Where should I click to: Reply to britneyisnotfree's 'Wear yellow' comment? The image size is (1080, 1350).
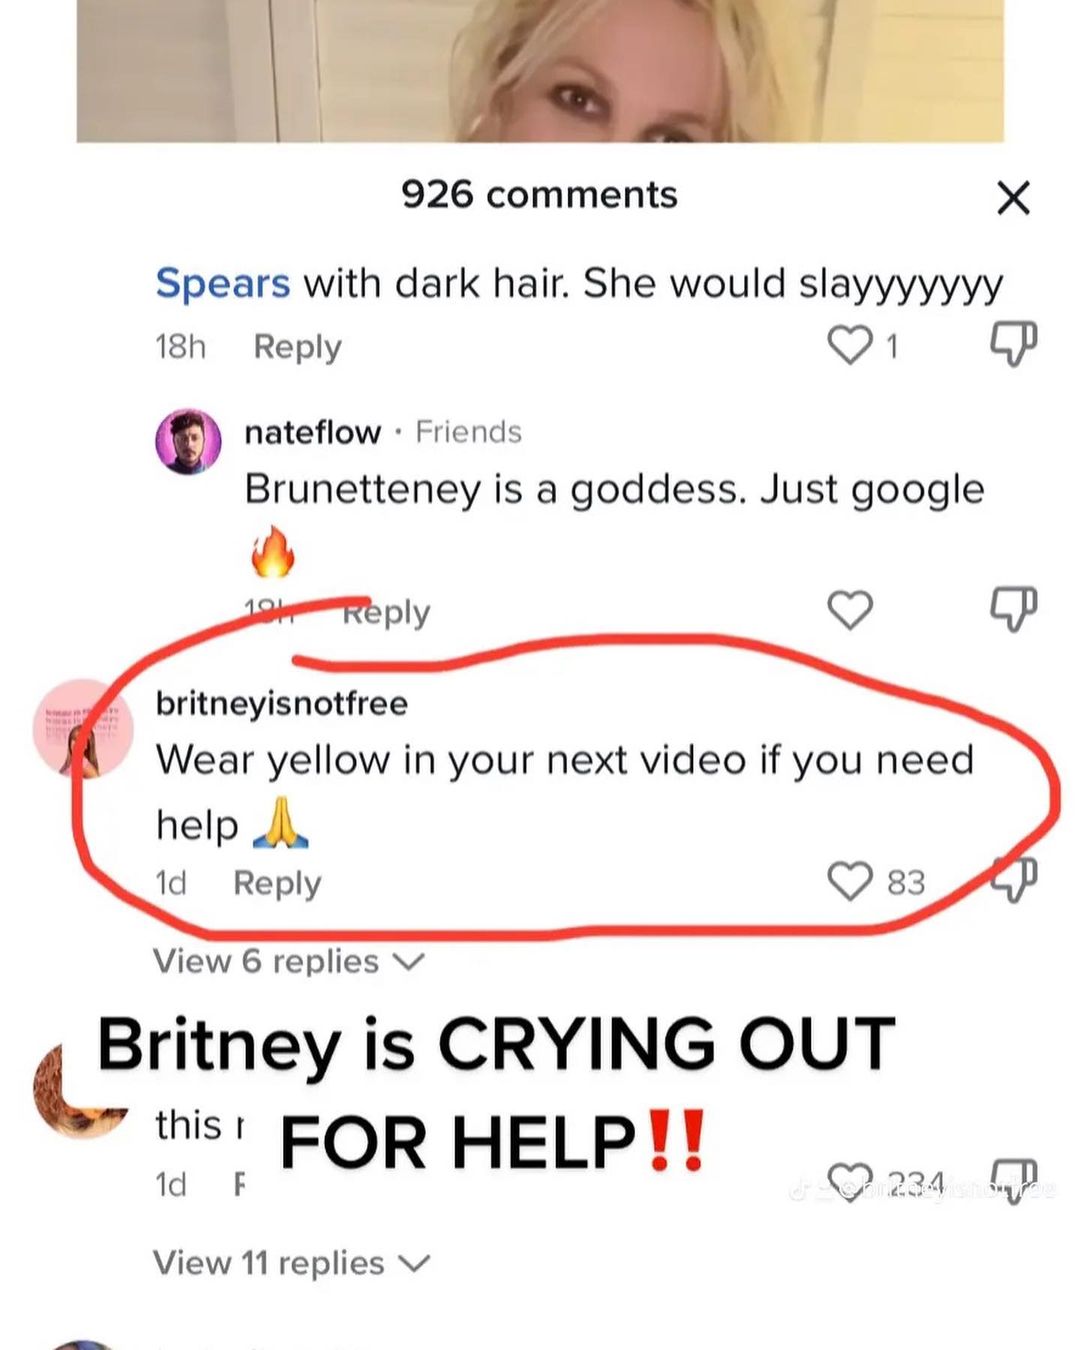coord(277,884)
